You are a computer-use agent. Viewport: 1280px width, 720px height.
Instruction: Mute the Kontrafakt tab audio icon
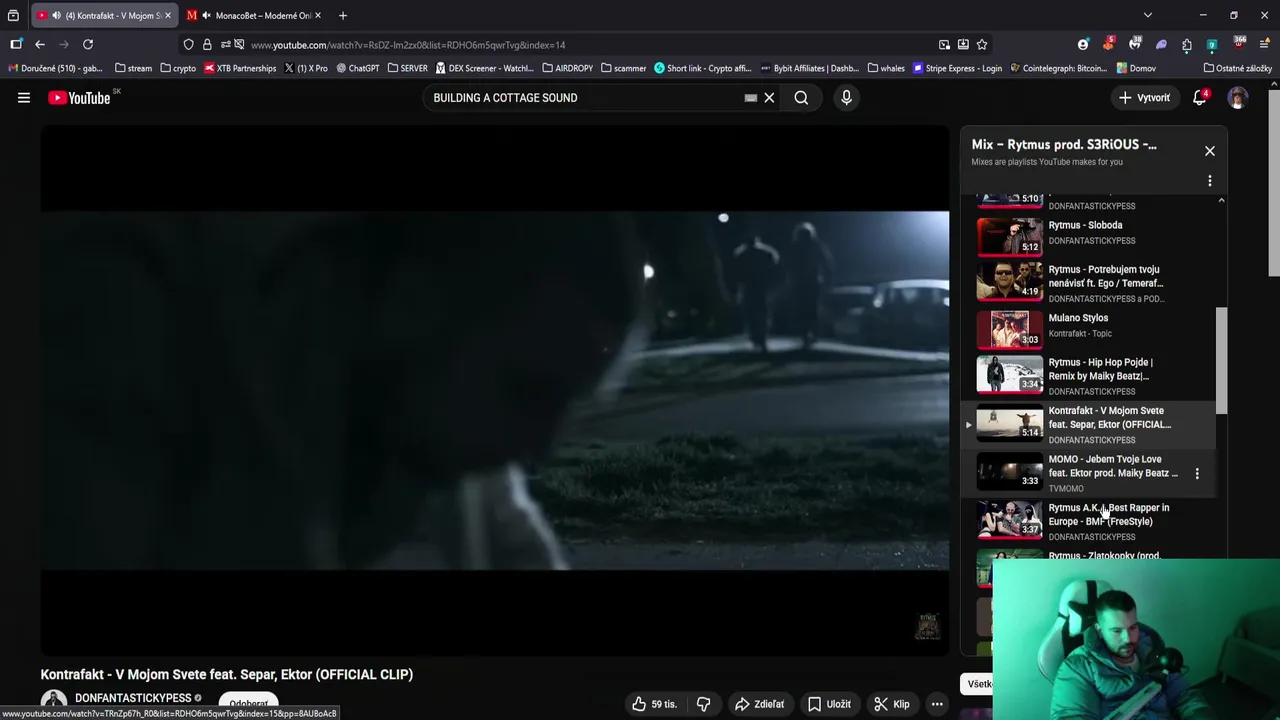(55, 15)
